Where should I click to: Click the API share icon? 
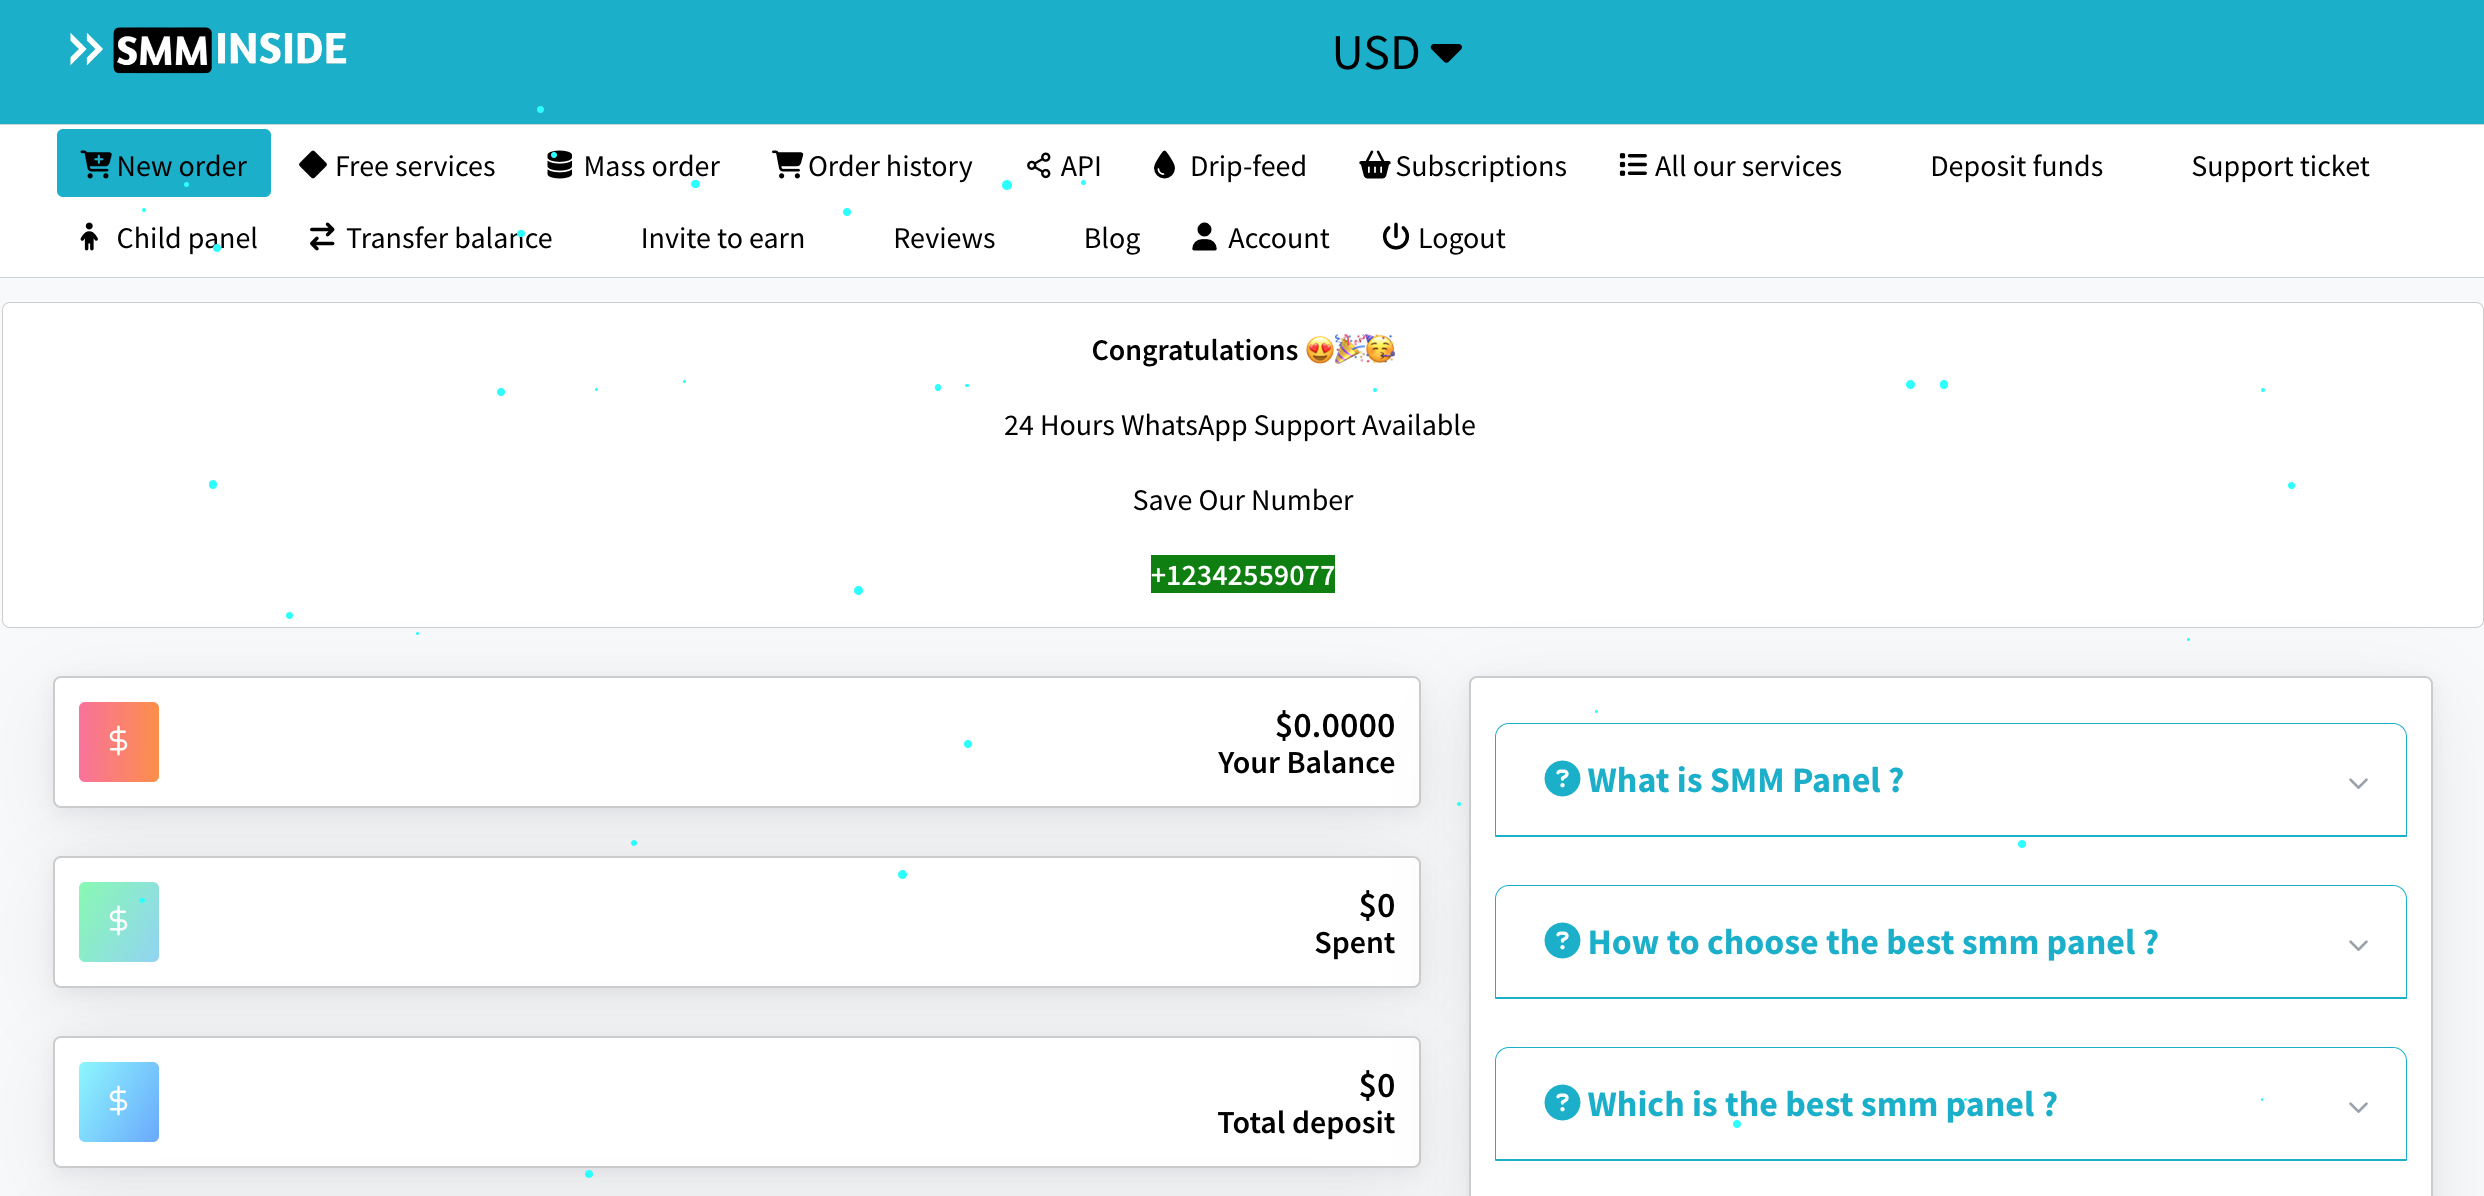click(1038, 166)
